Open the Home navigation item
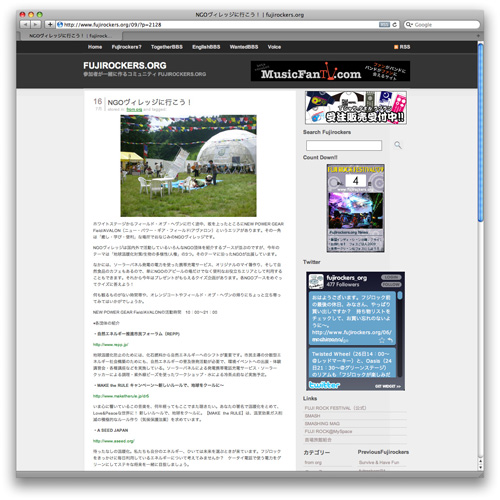The image size is (500, 500). point(95,47)
